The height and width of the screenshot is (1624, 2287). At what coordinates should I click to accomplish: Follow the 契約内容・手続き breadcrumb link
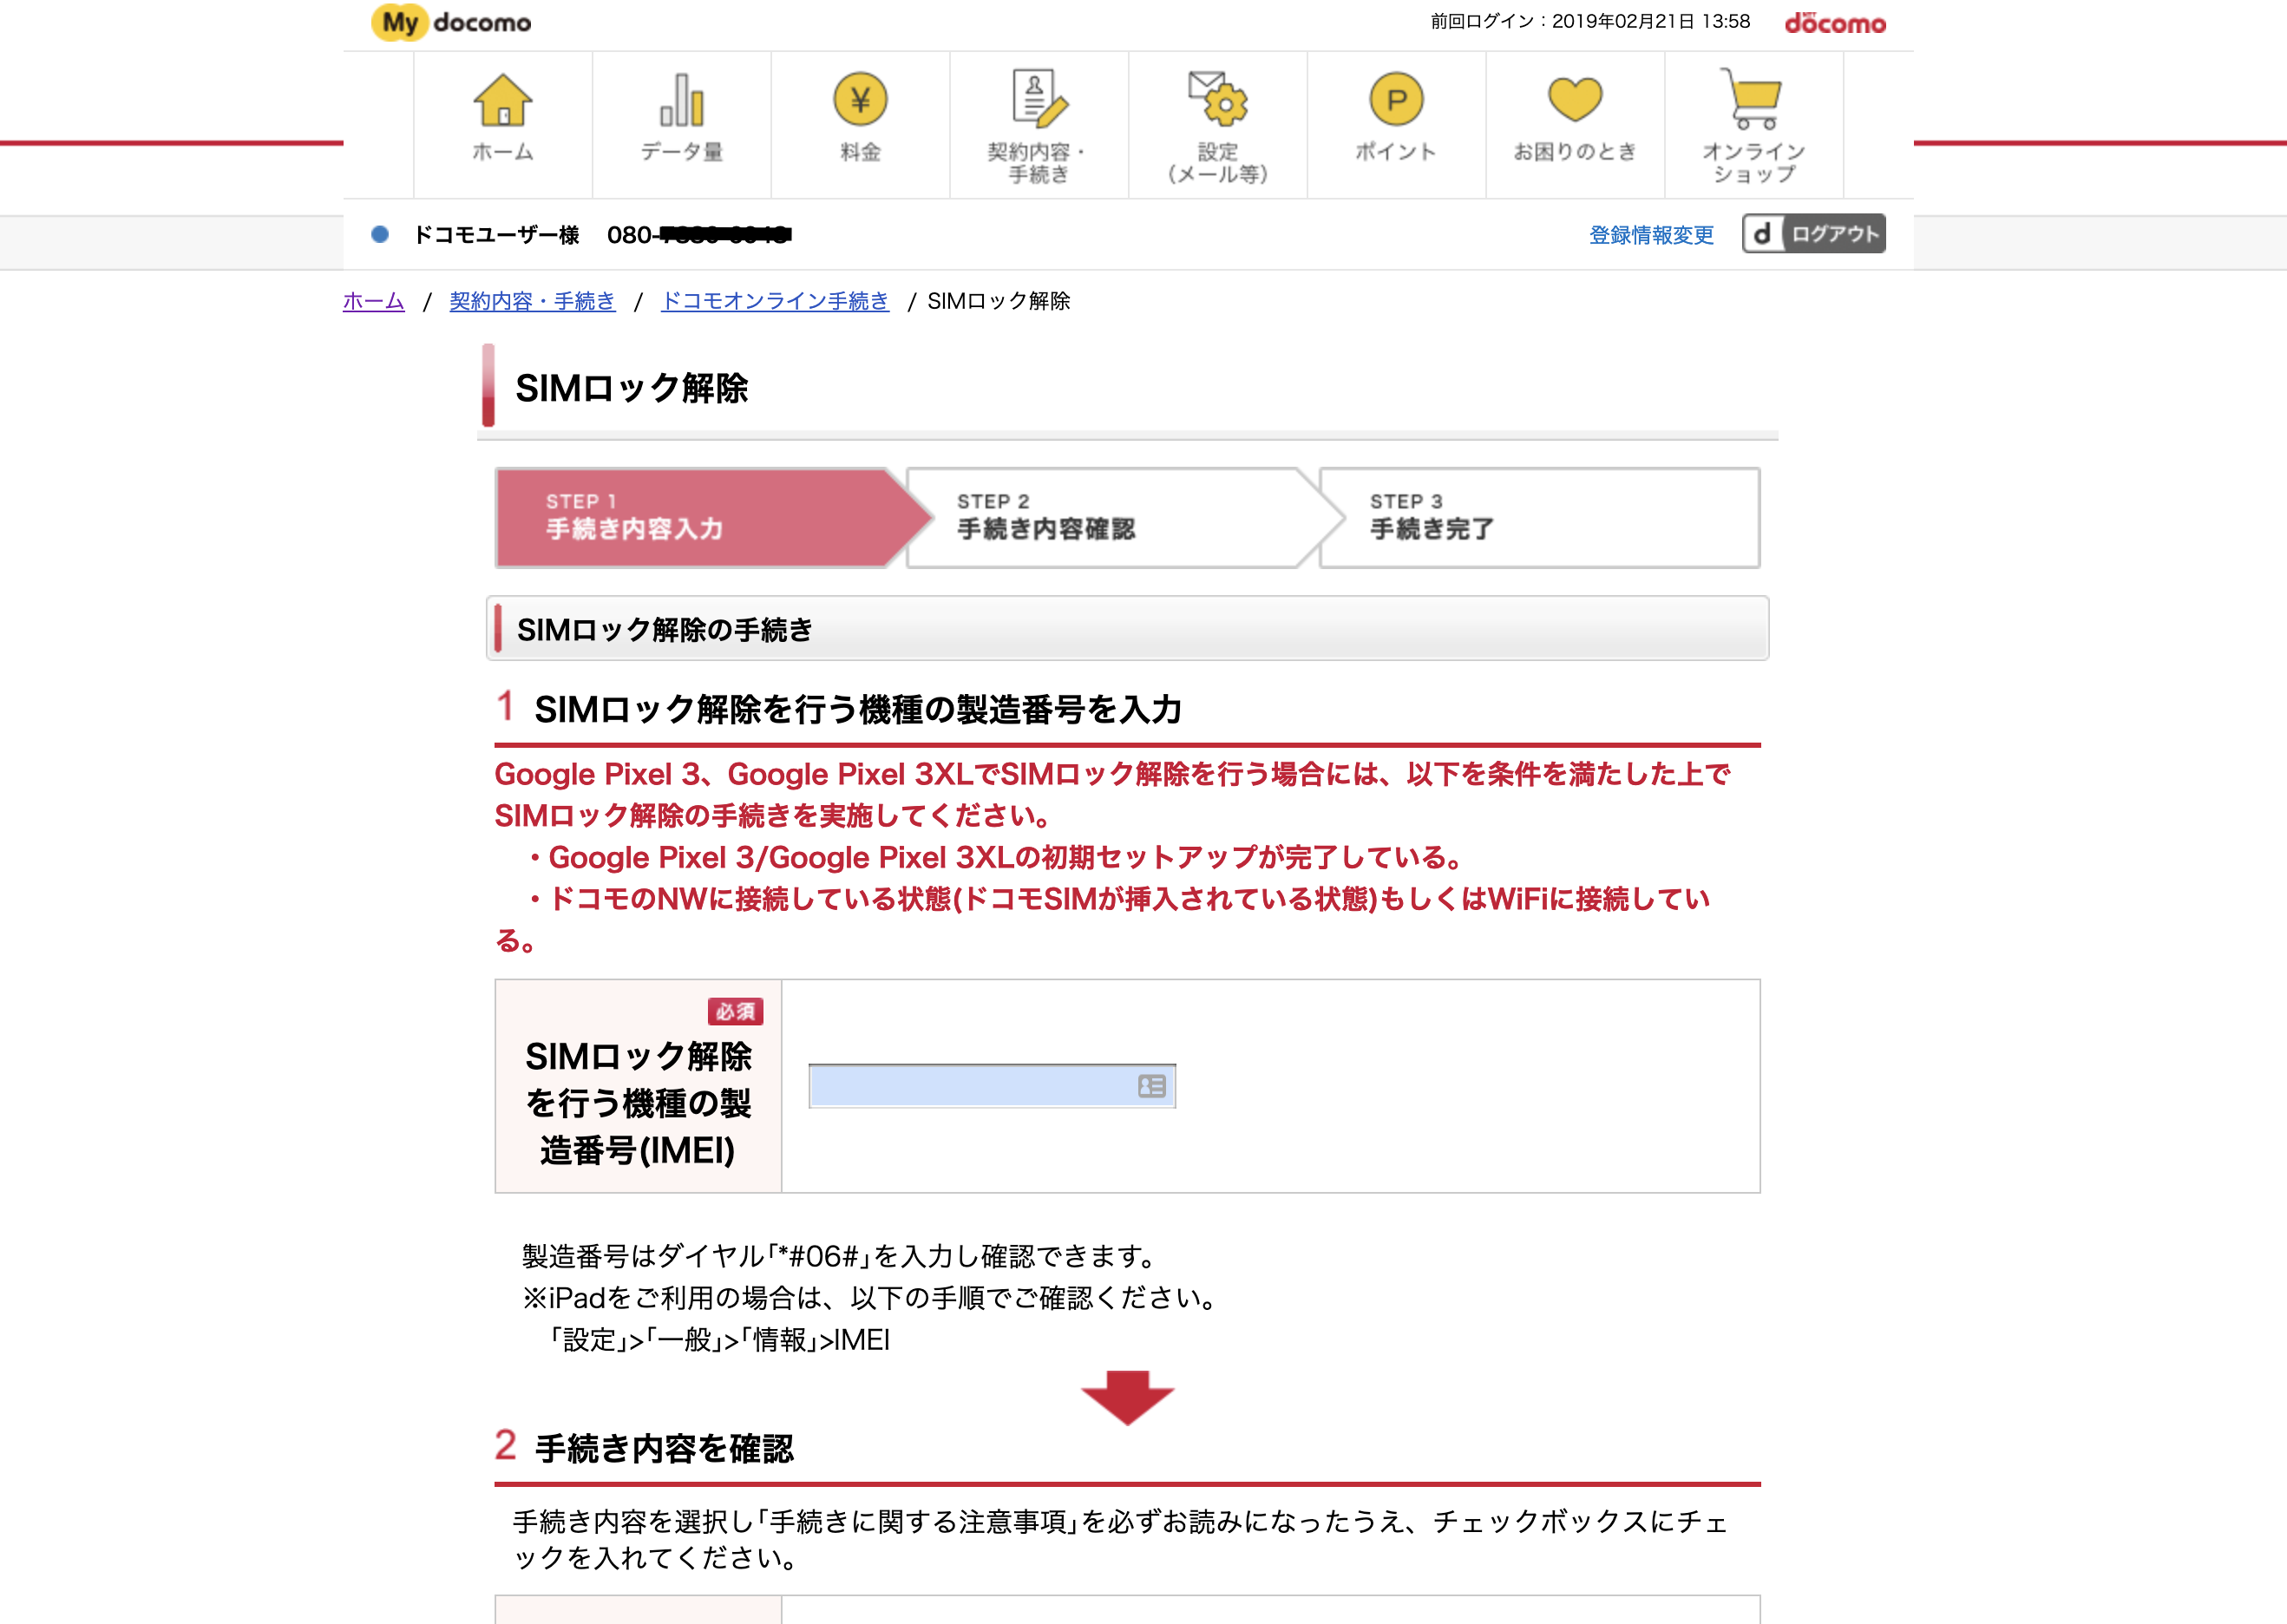532,301
